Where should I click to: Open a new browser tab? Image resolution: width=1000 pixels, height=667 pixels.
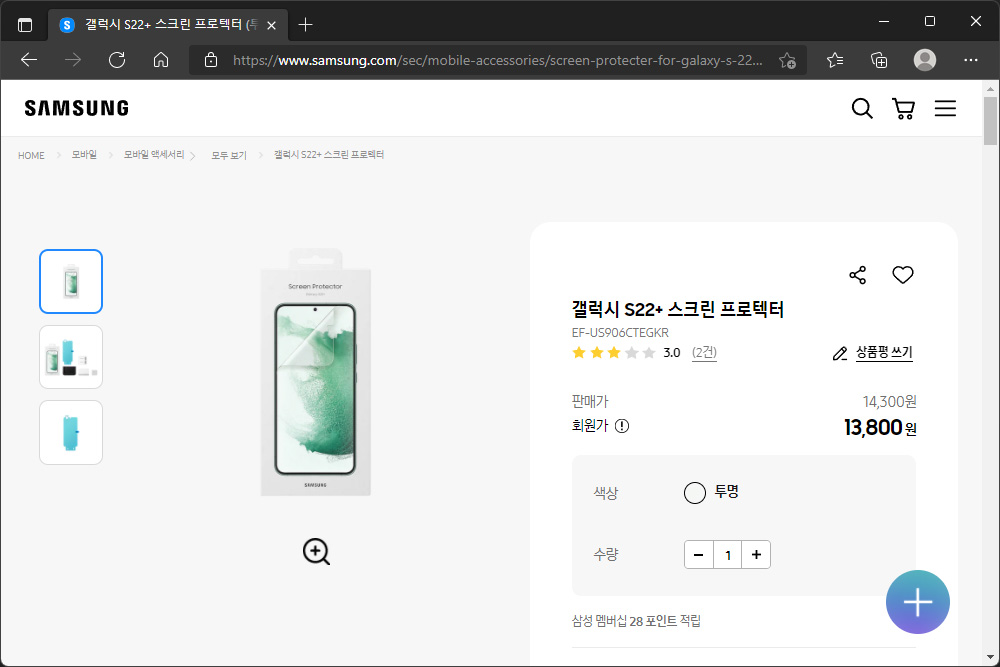[x=305, y=25]
